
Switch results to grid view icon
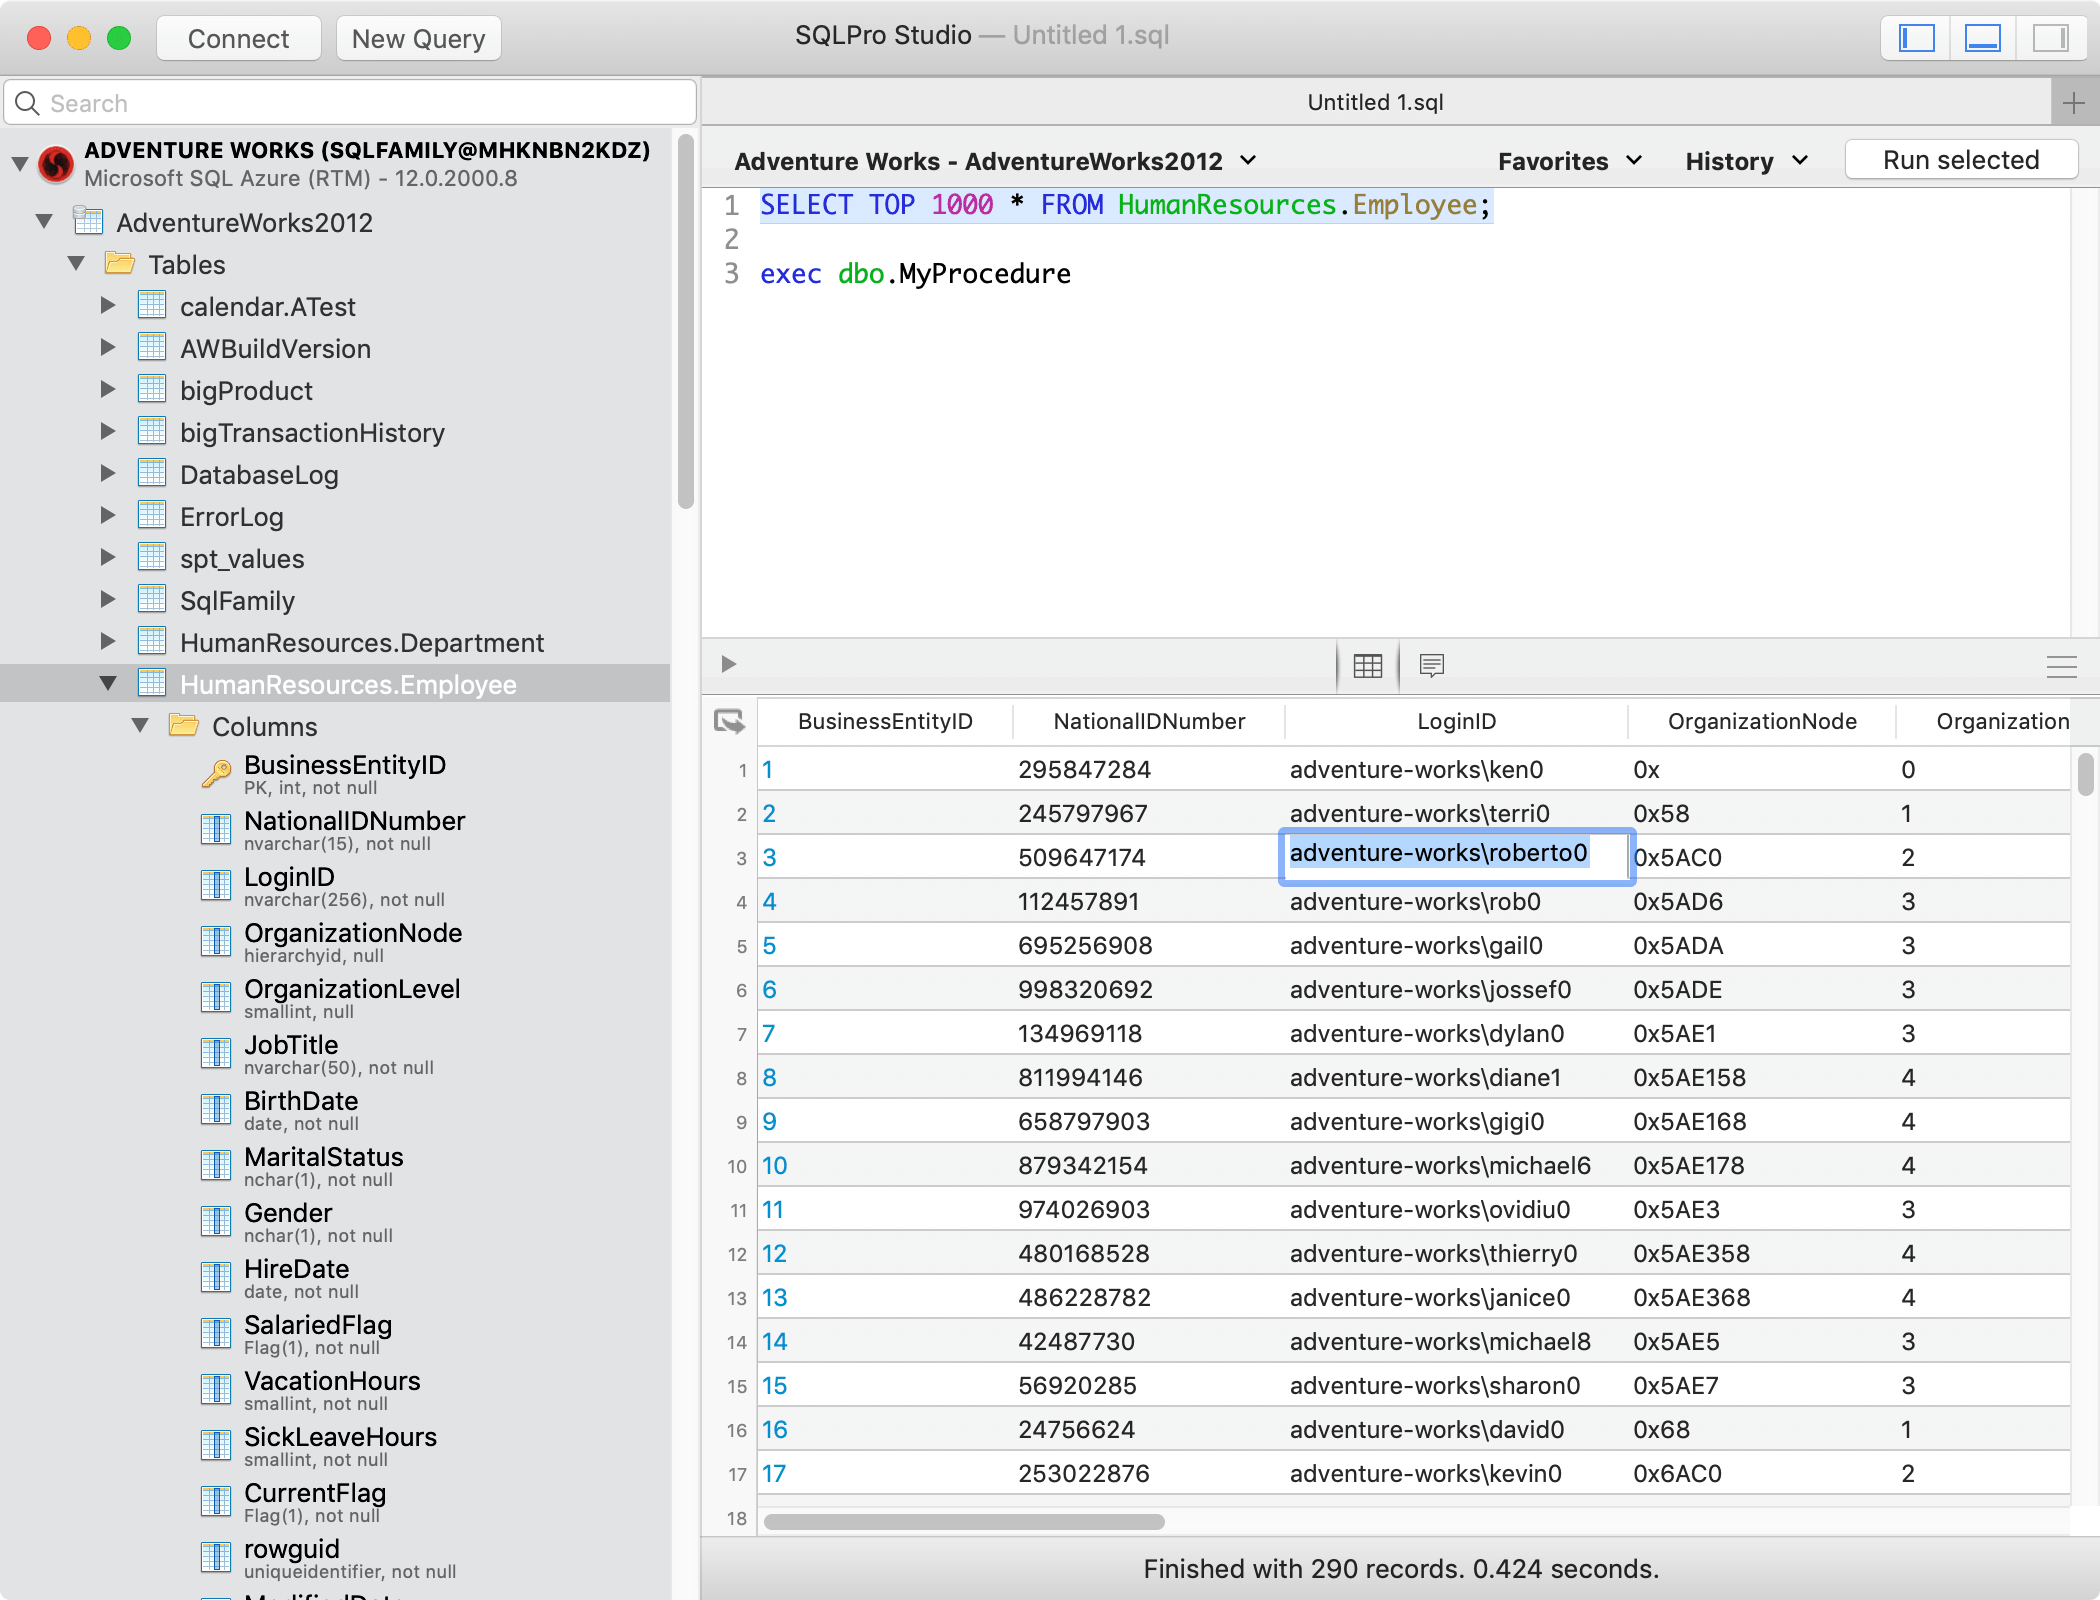click(x=1366, y=666)
